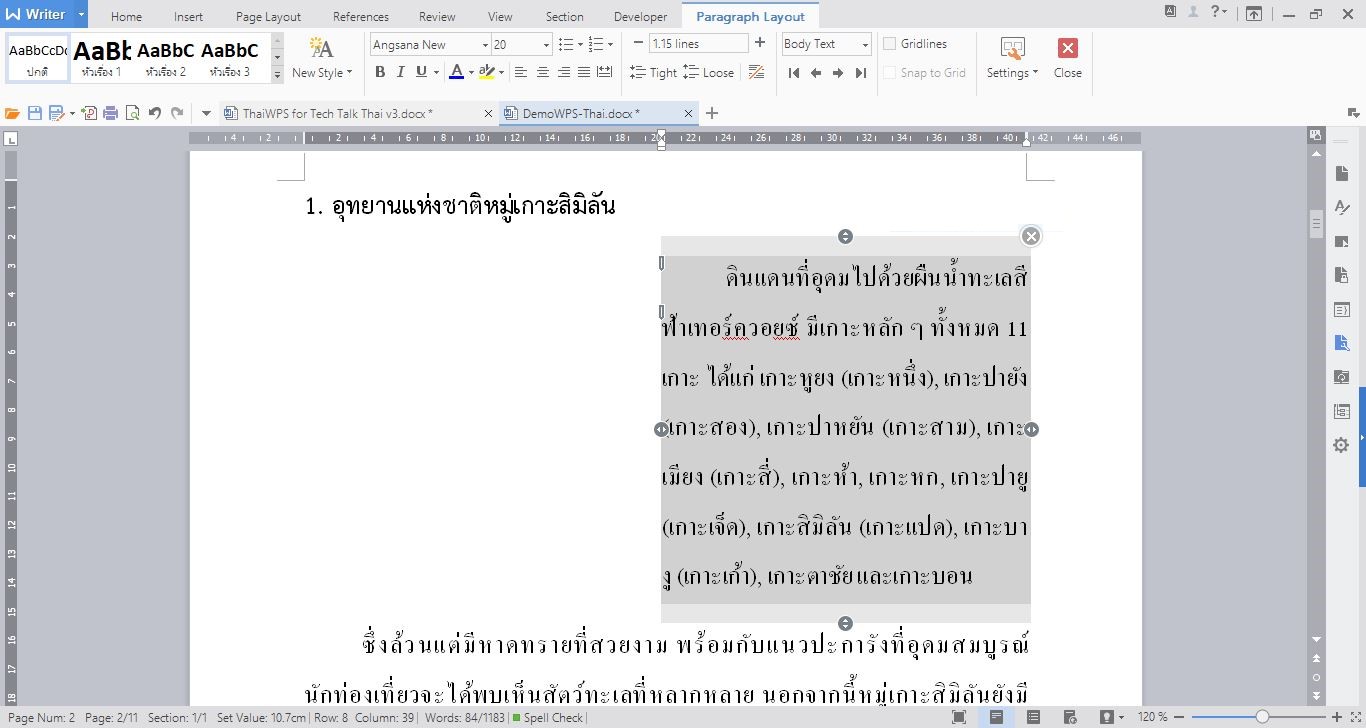Screen dimensions: 1366x728
Task: Click the Loose spacing button
Action: tap(709, 72)
